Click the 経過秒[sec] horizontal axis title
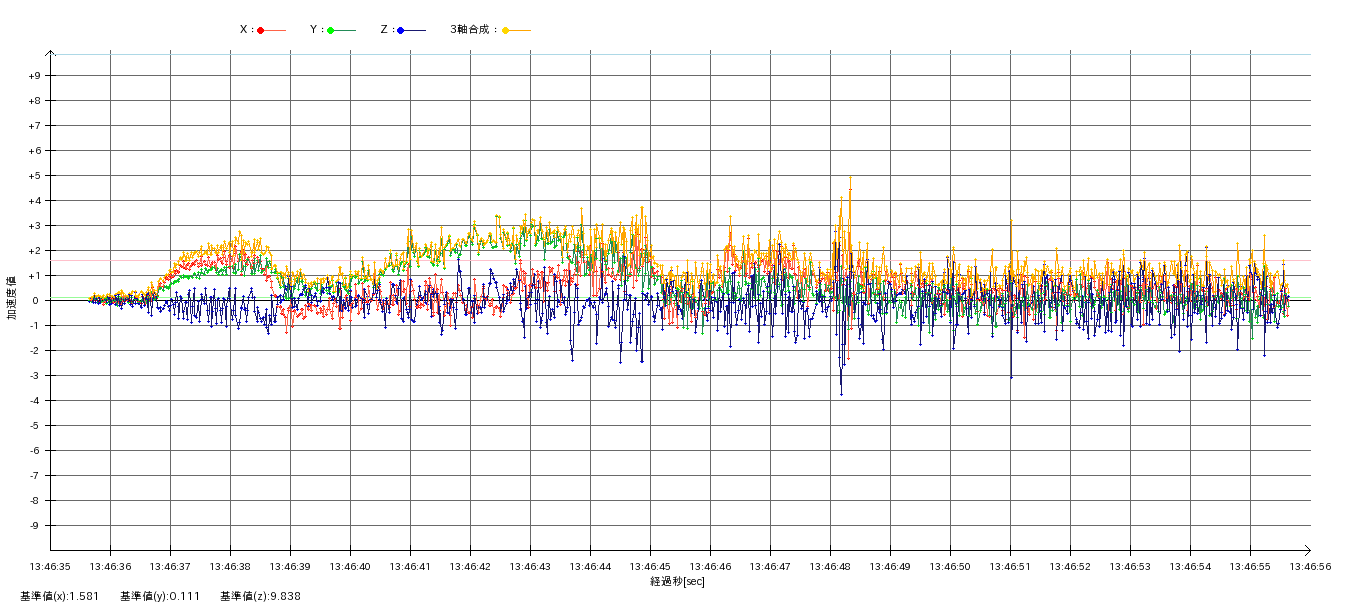The image size is (1350, 610). click(x=677, y=581)
